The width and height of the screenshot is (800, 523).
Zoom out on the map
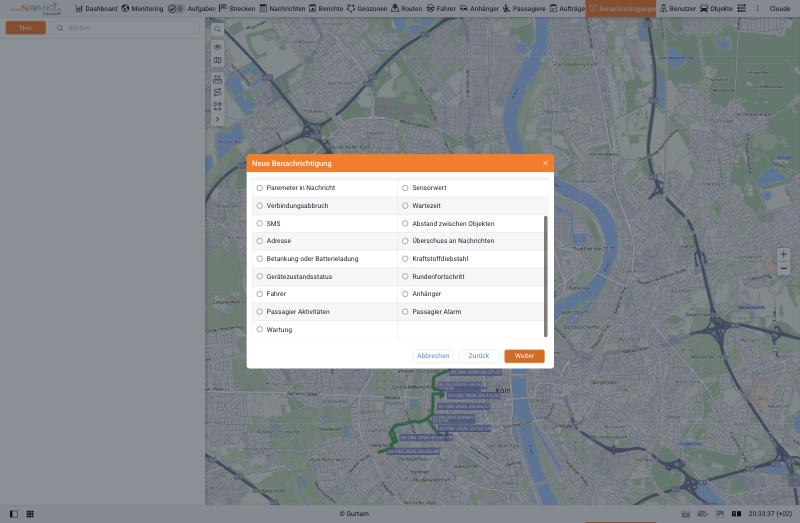(x=784, y=268)
